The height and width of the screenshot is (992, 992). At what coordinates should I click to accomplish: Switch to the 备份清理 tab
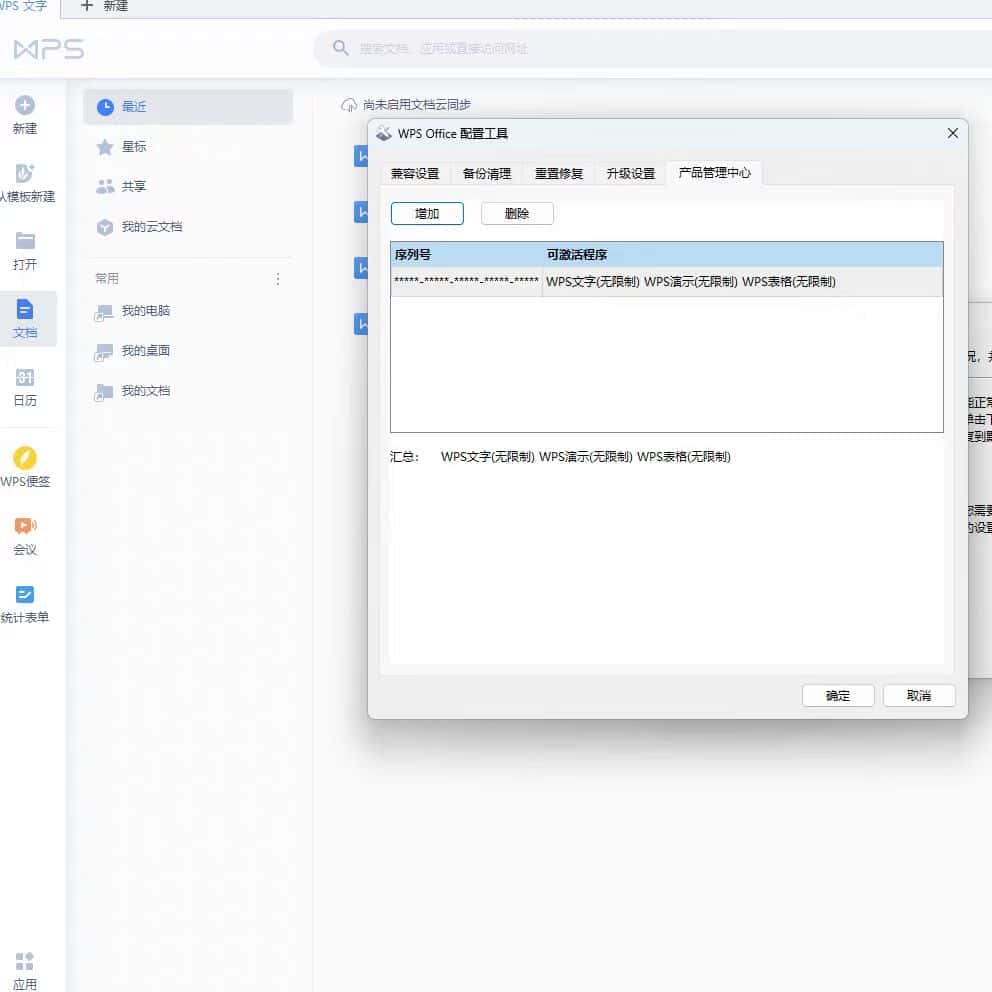(x=487, y=173)
